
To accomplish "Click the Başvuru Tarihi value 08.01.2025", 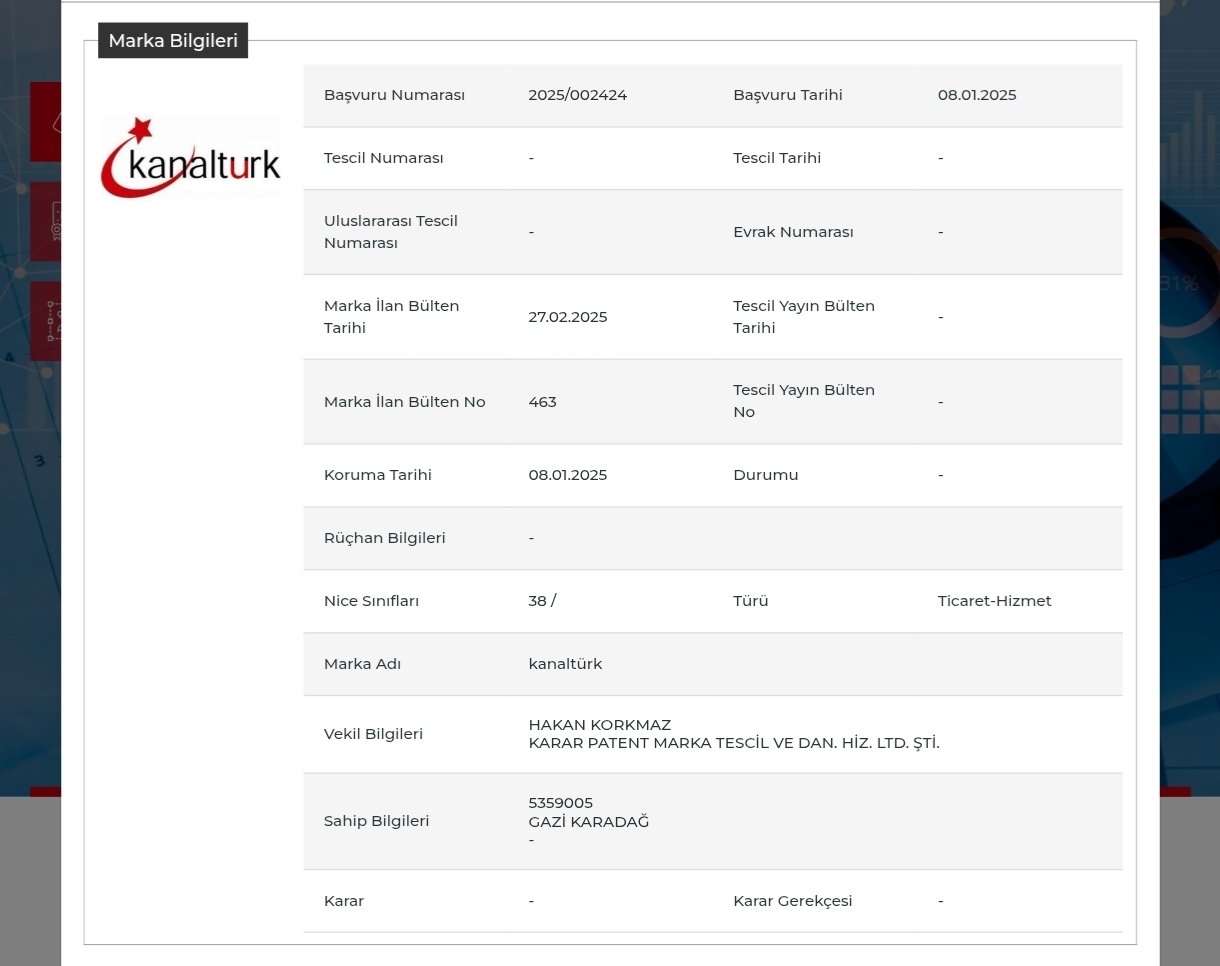I will pos(976,95).
